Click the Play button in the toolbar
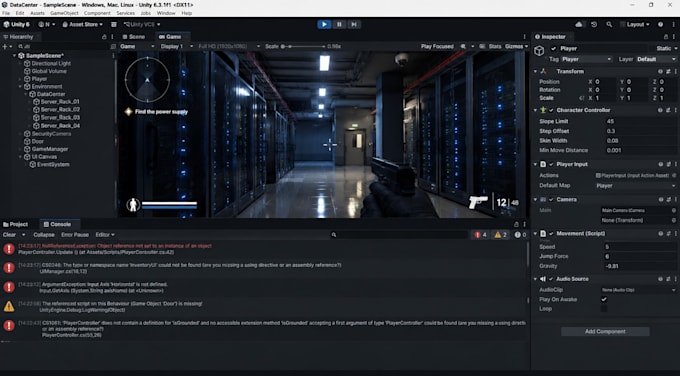The height and width of the screenshot is (376, 680). (324, 24)
